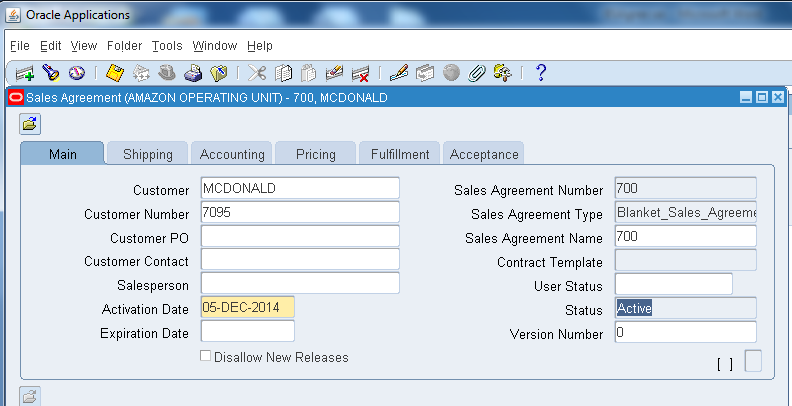Open Window Help question mark icon
The image size is (792, 406).
pyautogui.click(x=540, y=73)
